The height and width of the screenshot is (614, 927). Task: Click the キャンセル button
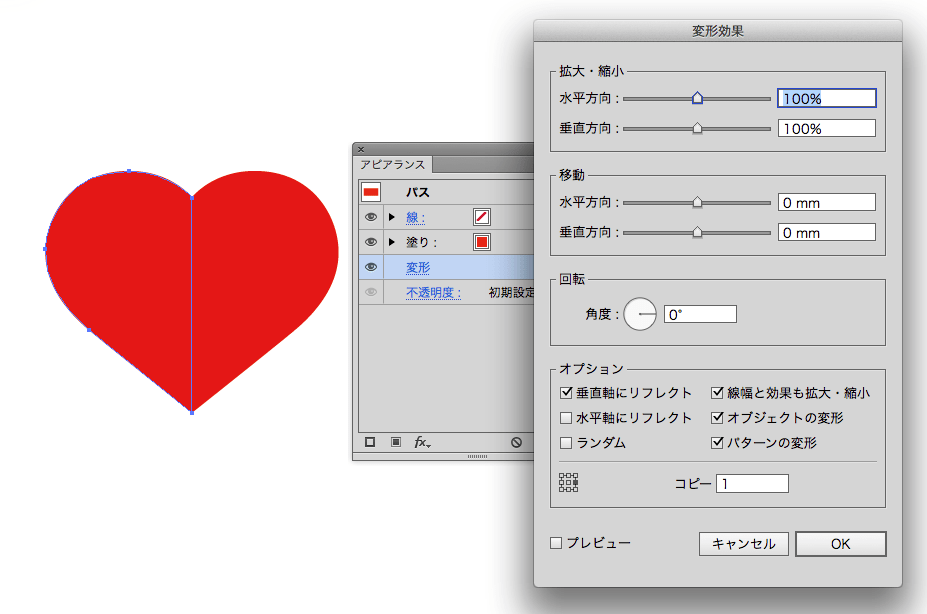(x=743, y=544)
